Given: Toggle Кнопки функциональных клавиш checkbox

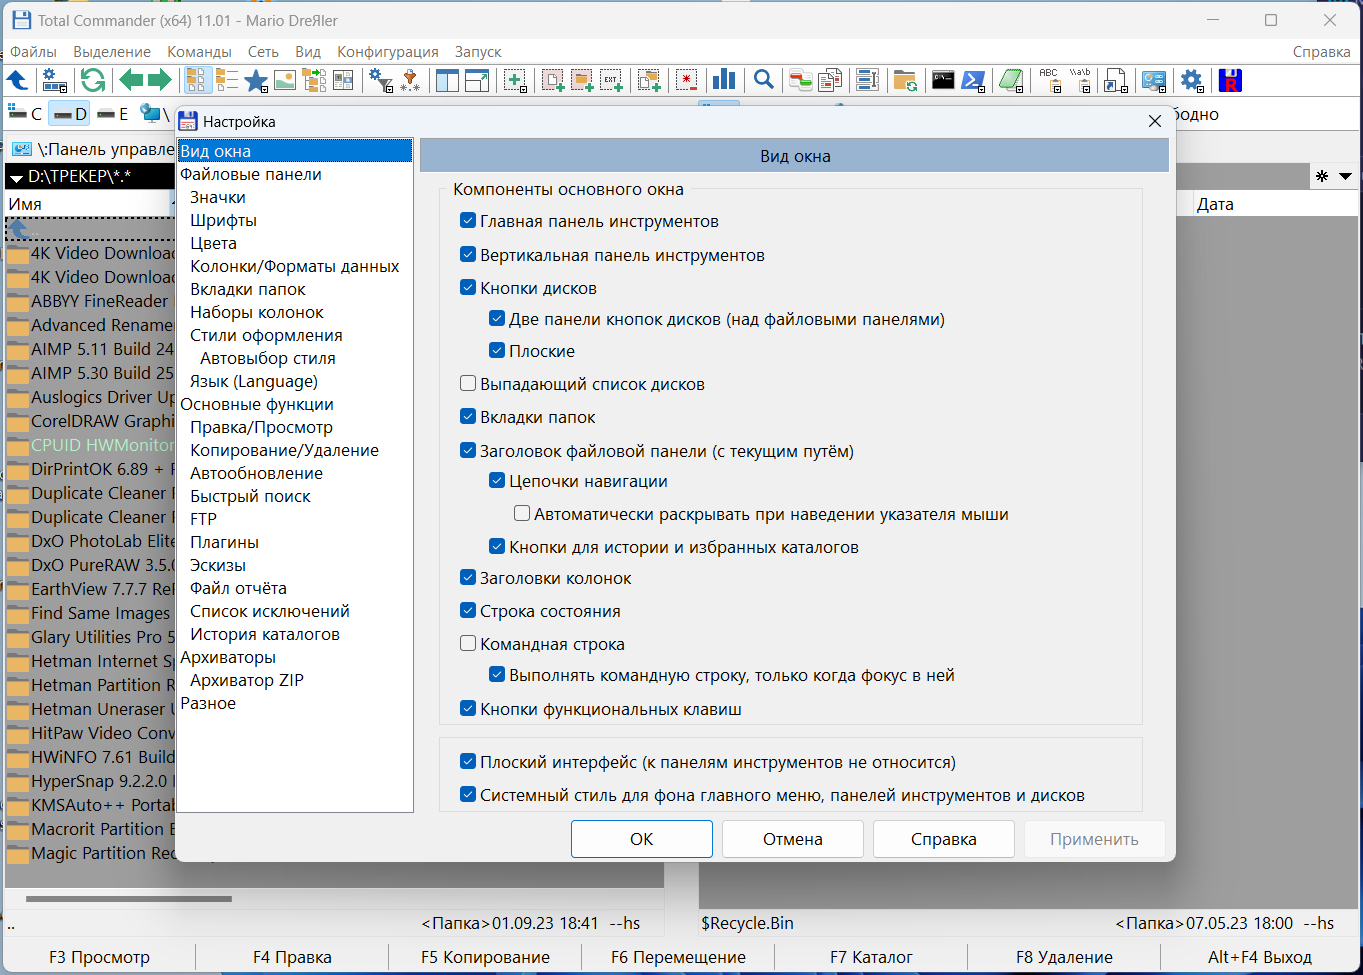Looking at the screenshot, I should (x=467, y=709).
